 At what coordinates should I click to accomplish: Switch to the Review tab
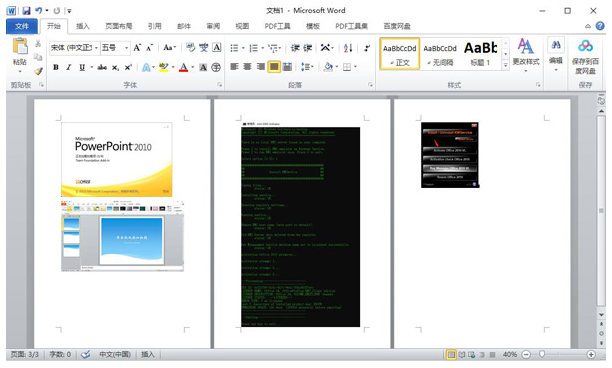[x=213, y=26]
